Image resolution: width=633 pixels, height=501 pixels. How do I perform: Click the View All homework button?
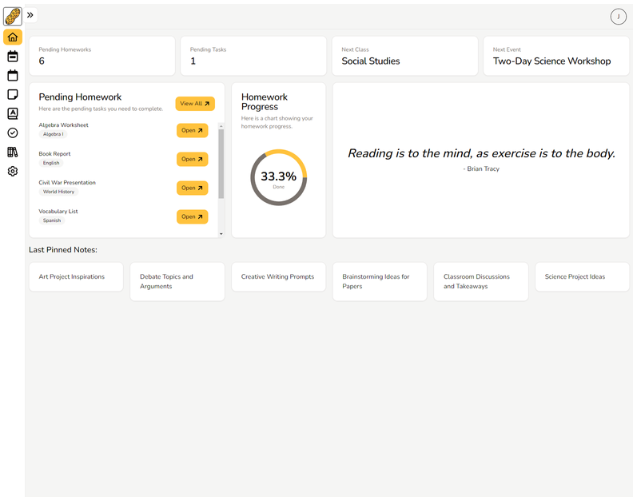point(195,104)
